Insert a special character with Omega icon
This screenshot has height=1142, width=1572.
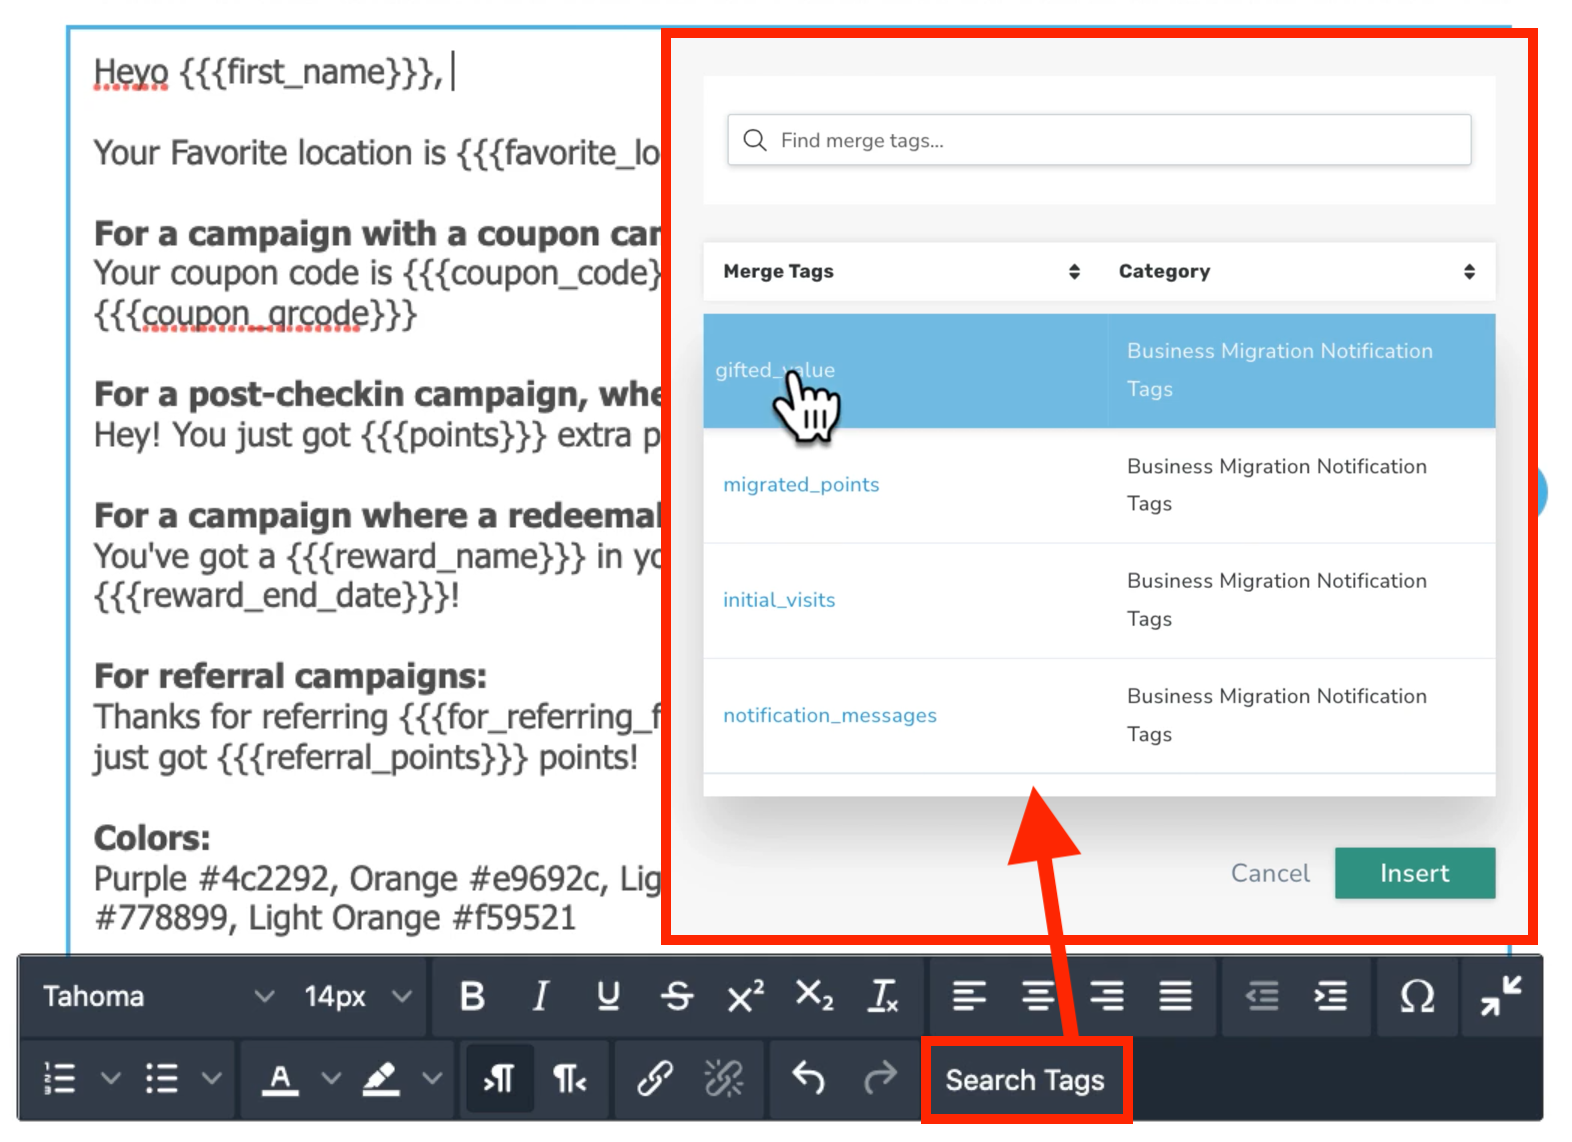[x=1416, y=996]
